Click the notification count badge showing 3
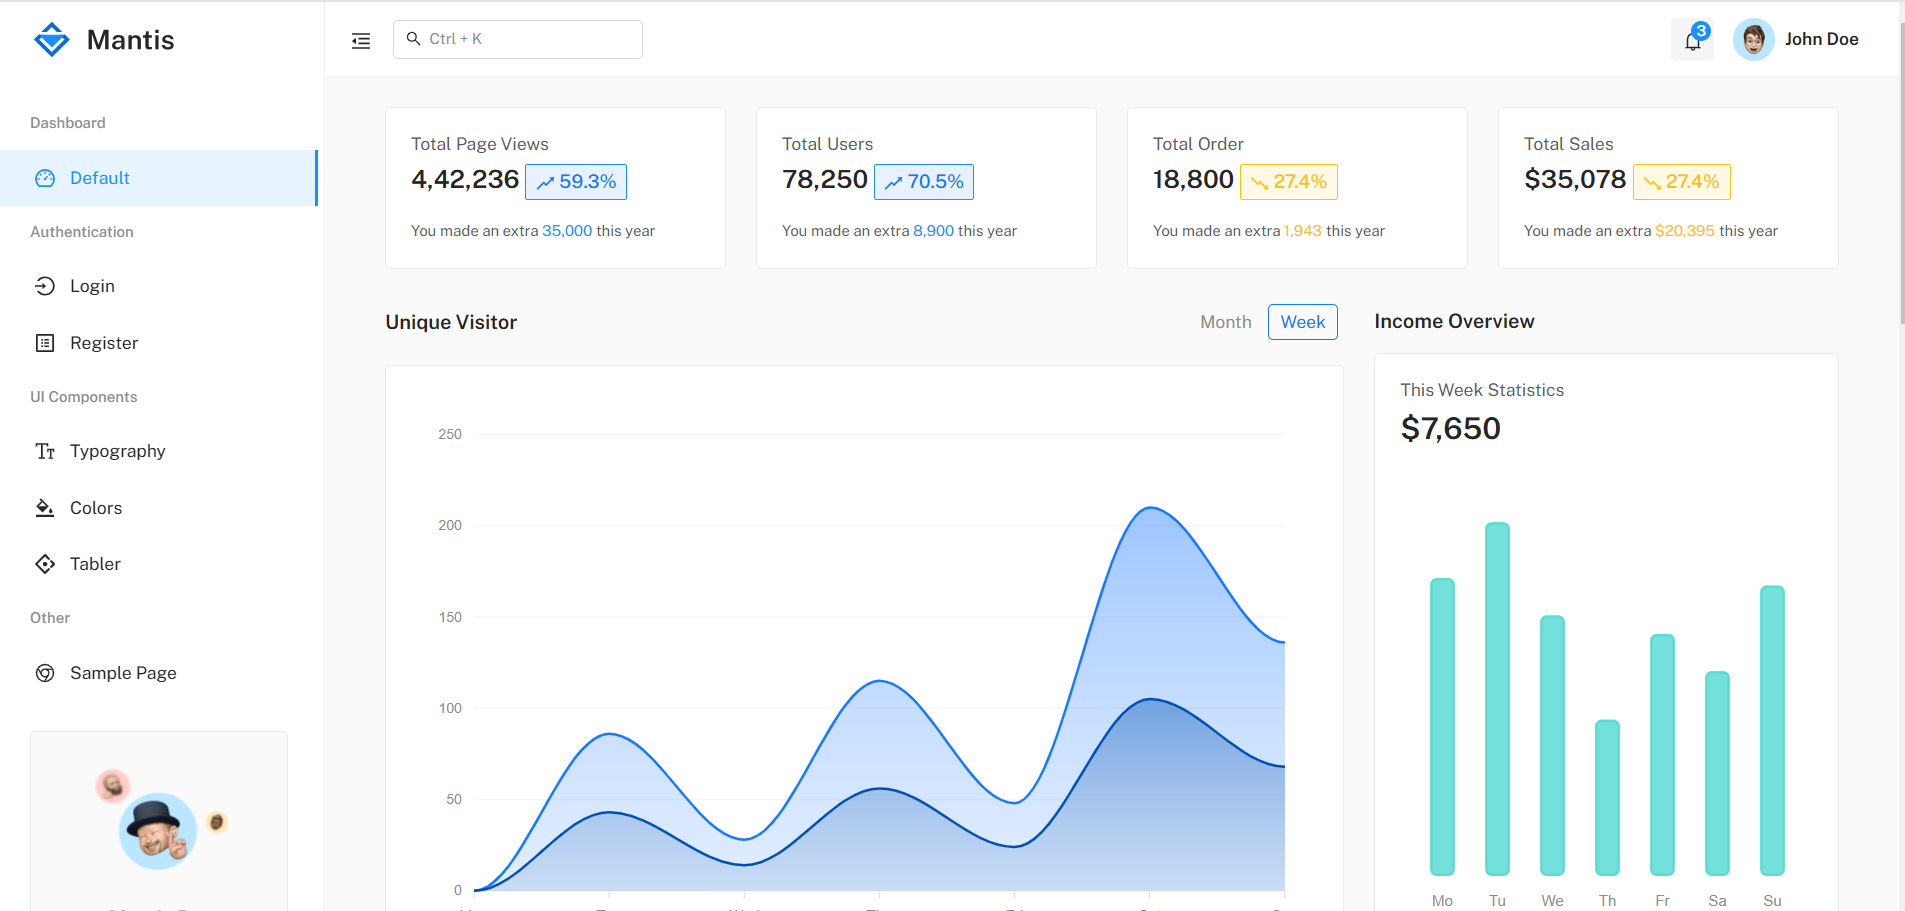Viewport: 1905px width, 911px height. point(1701,31)
